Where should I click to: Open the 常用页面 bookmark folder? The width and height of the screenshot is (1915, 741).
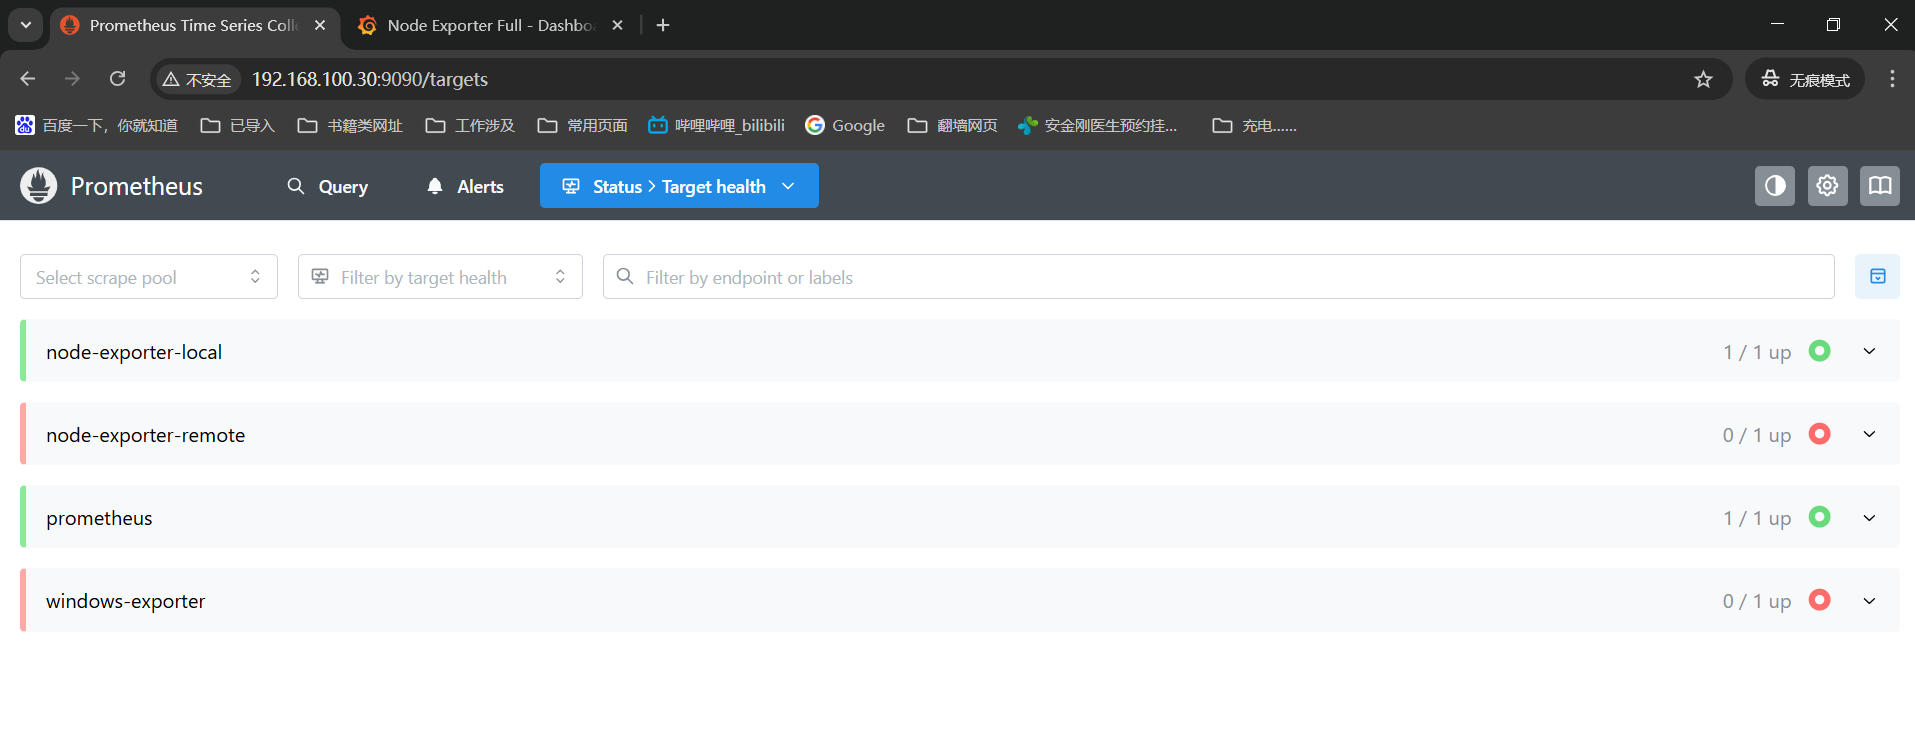pos(583,125)
